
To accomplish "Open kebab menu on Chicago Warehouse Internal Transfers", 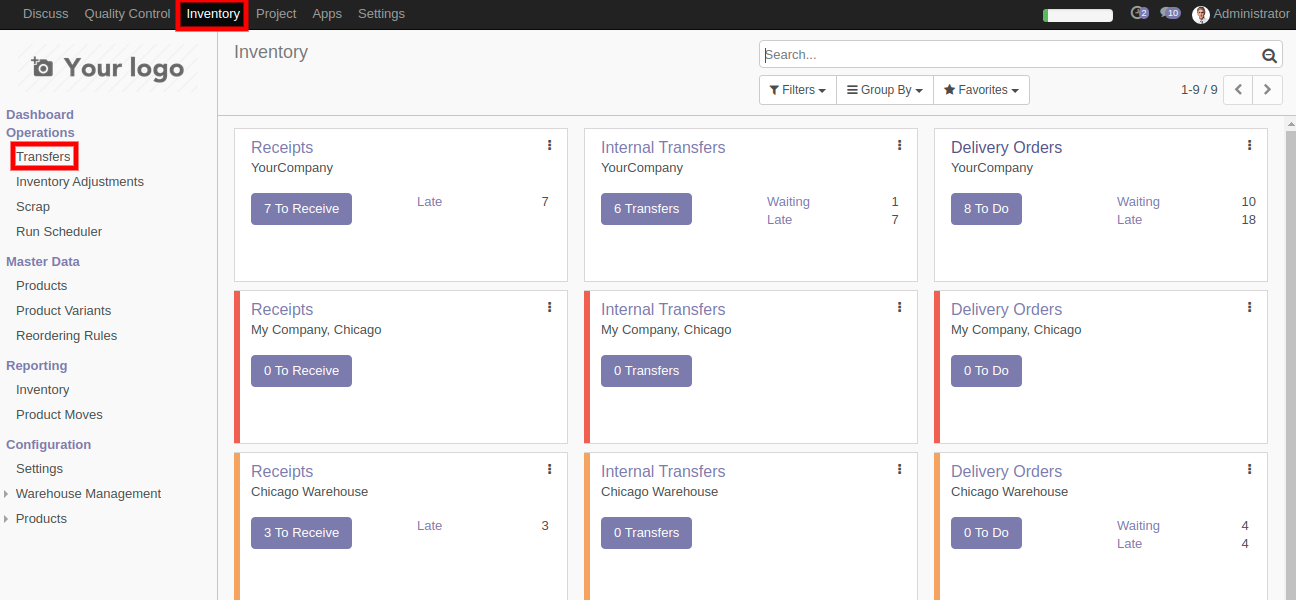I will (x=899, y=470).
